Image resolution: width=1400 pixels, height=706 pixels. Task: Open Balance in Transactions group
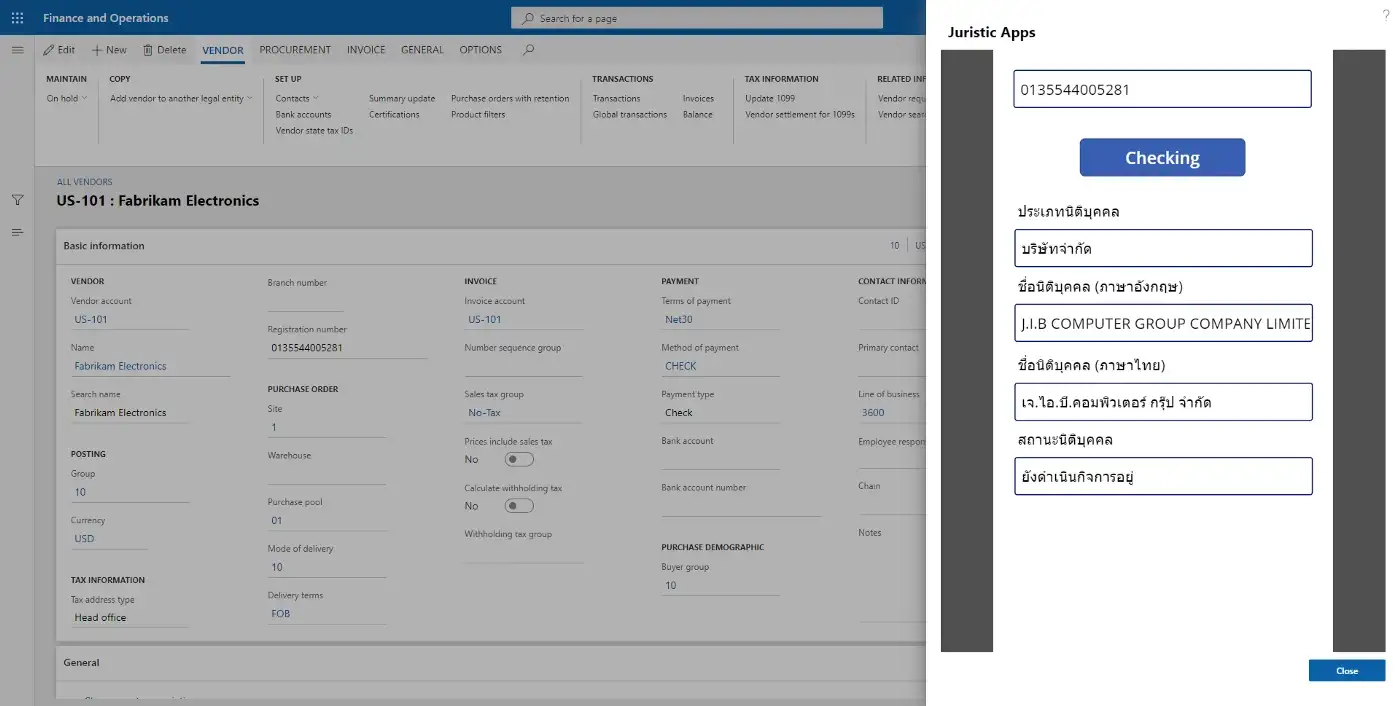697,114
